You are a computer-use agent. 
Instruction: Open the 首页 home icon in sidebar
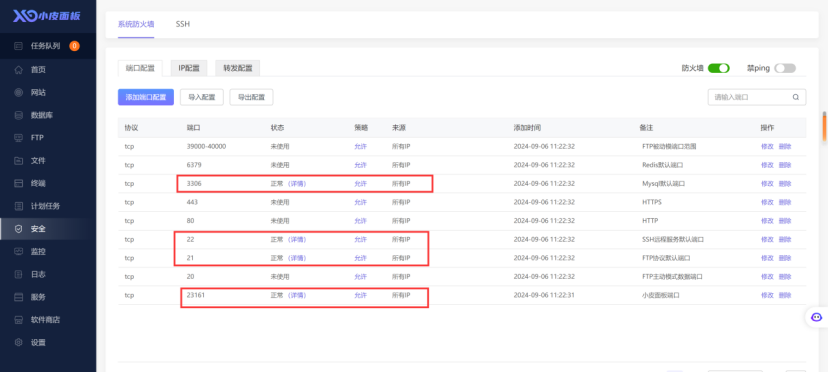[x=18, y=70]
